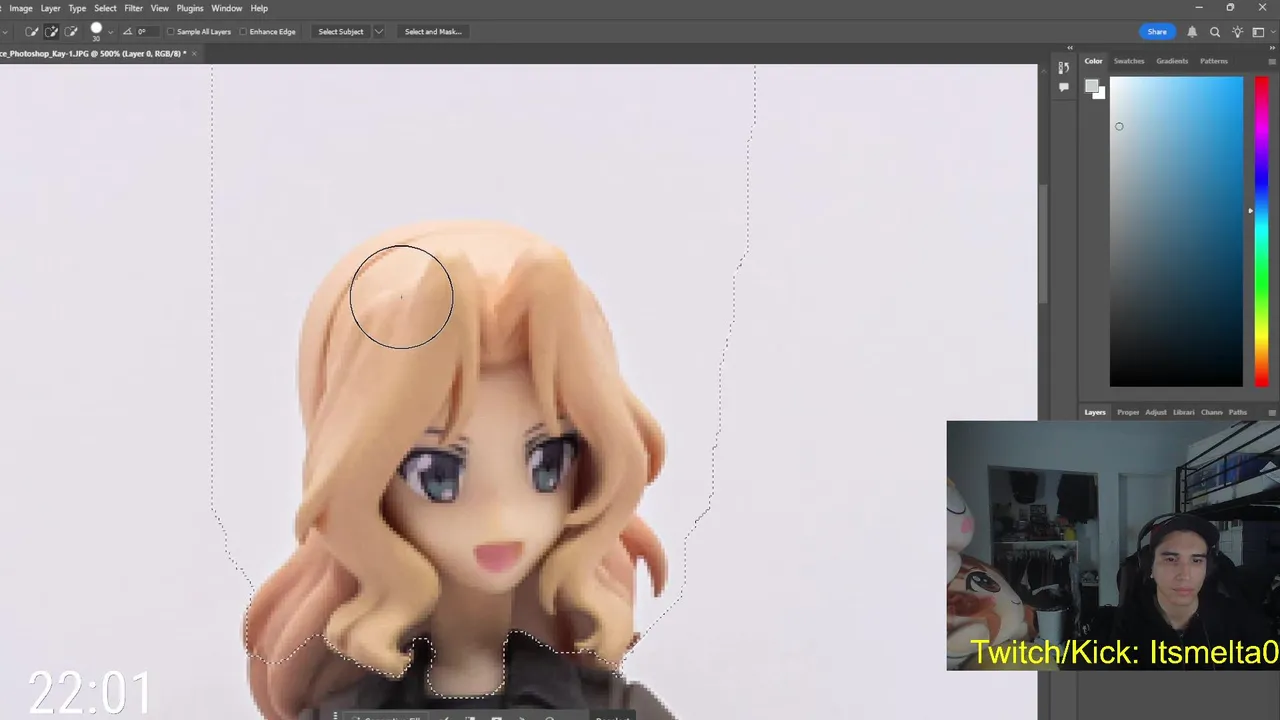Select the Color panel tab
The width and height of the screenshot is (1280, 720).
pyautogui.click(x=1094, y=61)
